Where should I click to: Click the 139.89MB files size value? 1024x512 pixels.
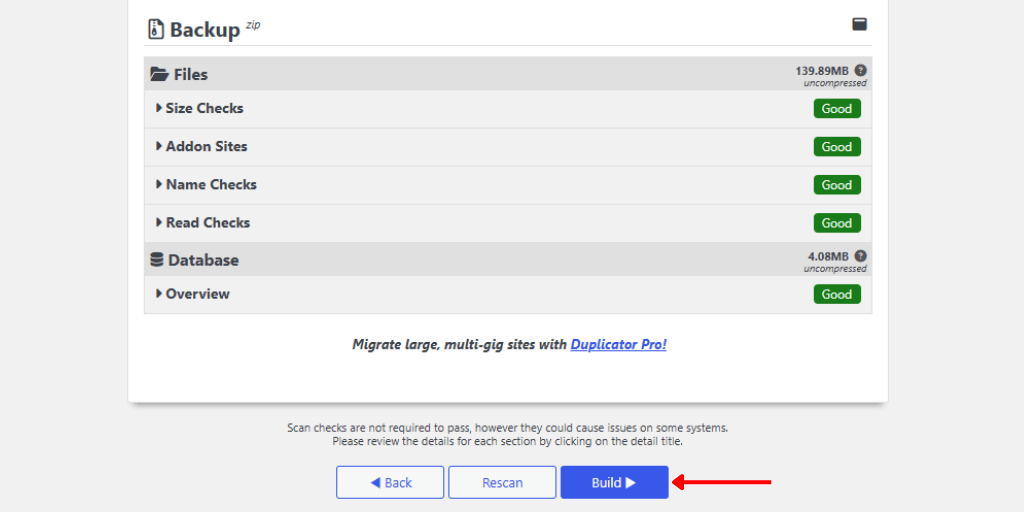822,71
